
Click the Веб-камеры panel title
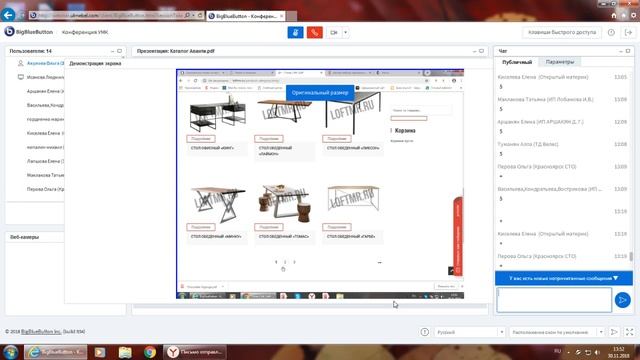pos(24,237)
